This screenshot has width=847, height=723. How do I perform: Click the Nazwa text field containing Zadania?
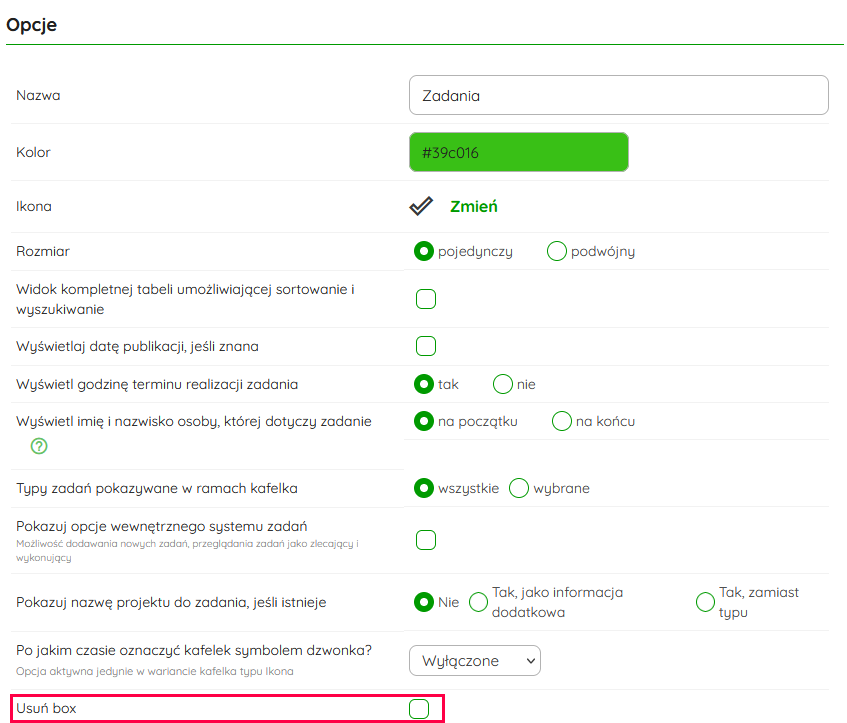click(x=618, y=96)
